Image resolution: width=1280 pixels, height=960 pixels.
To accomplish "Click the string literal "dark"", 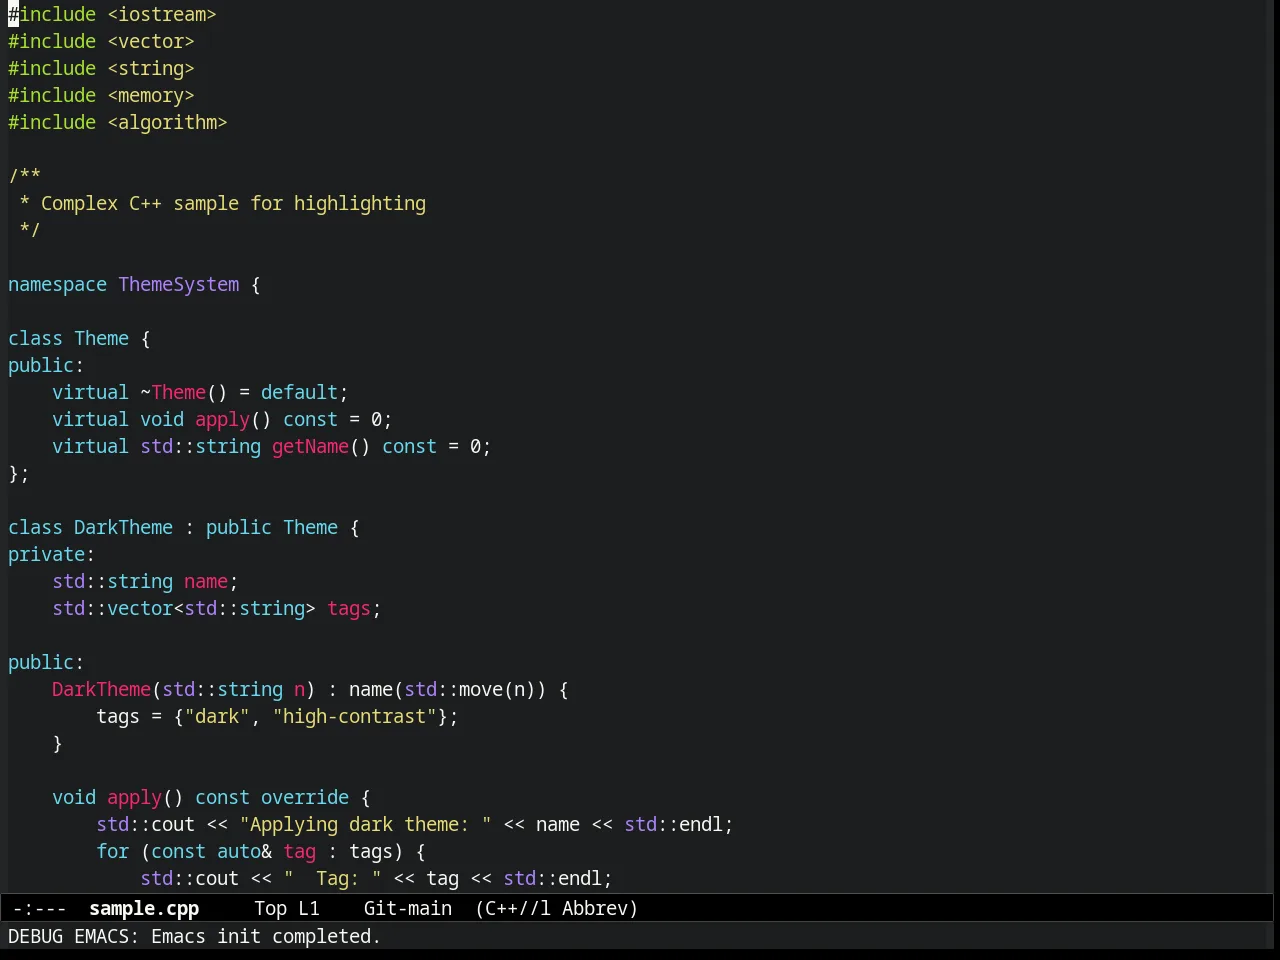I will [x=217, y=716].
